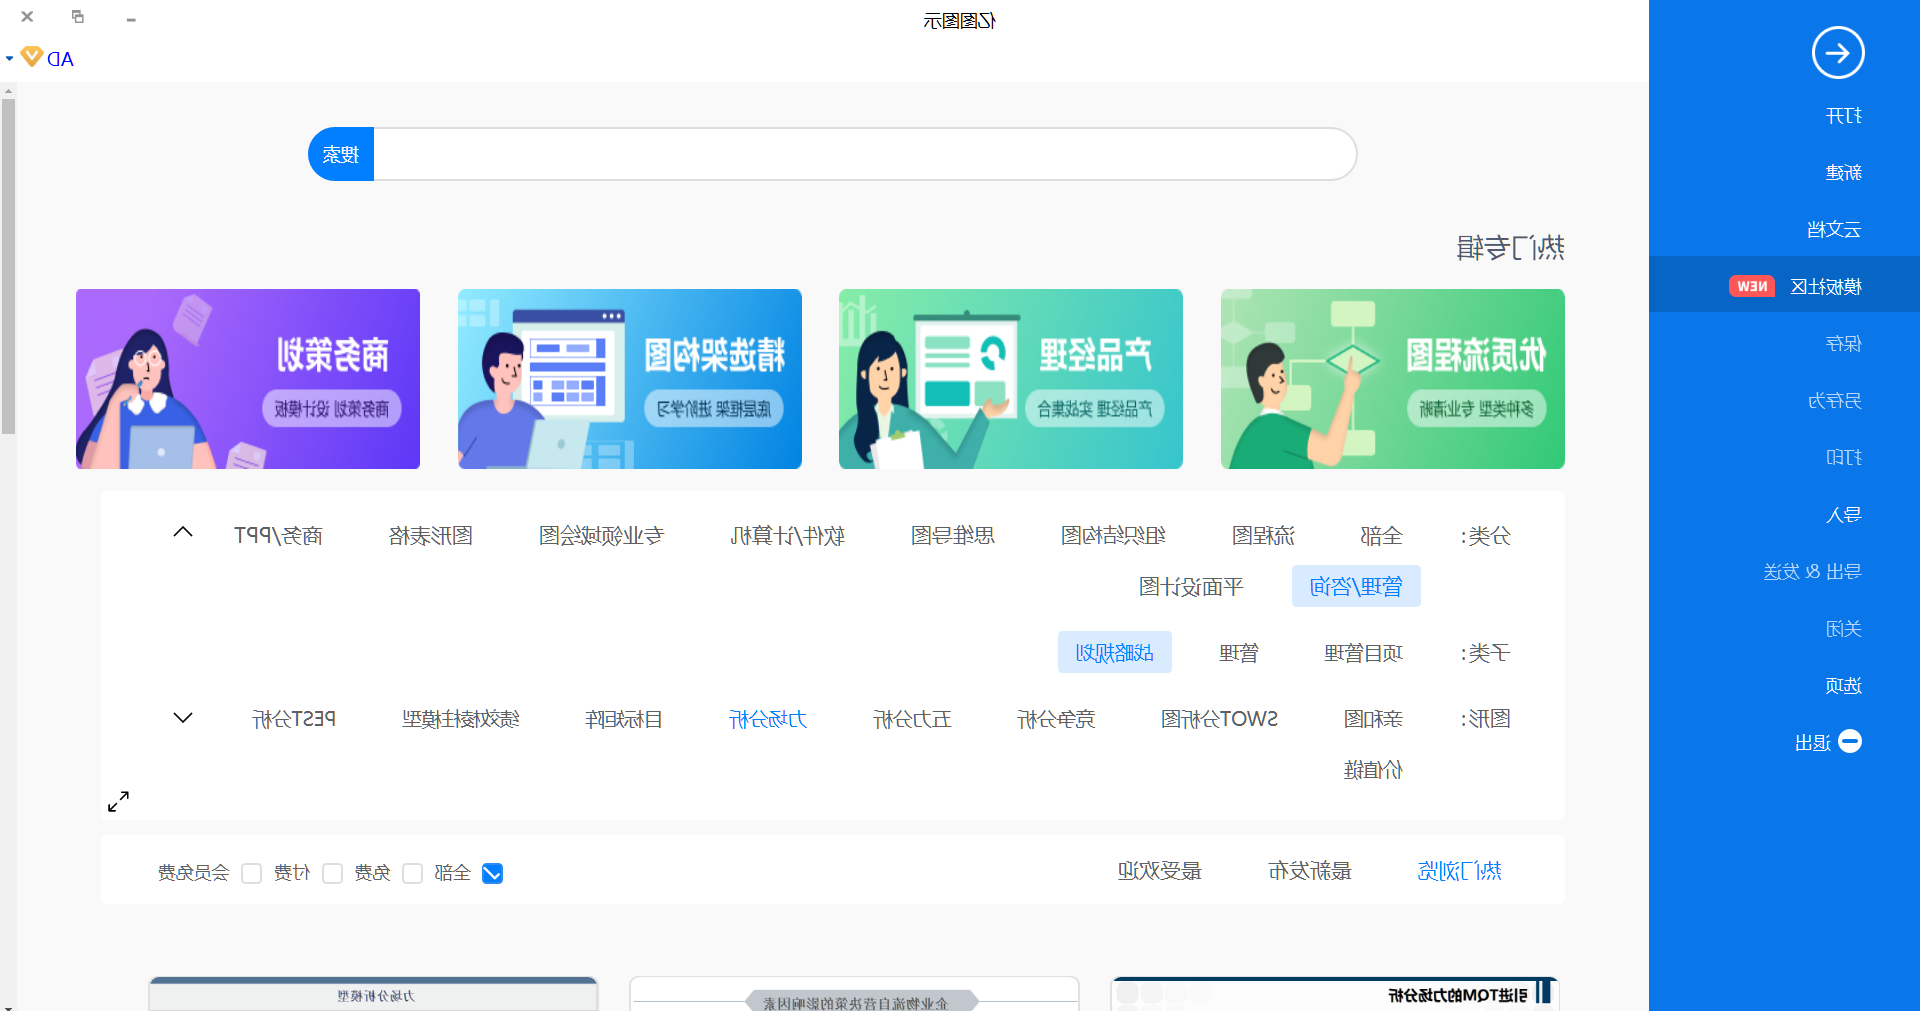1920x1011 pixels.
Task: Select the 思维导图 category
Action: 952,536
